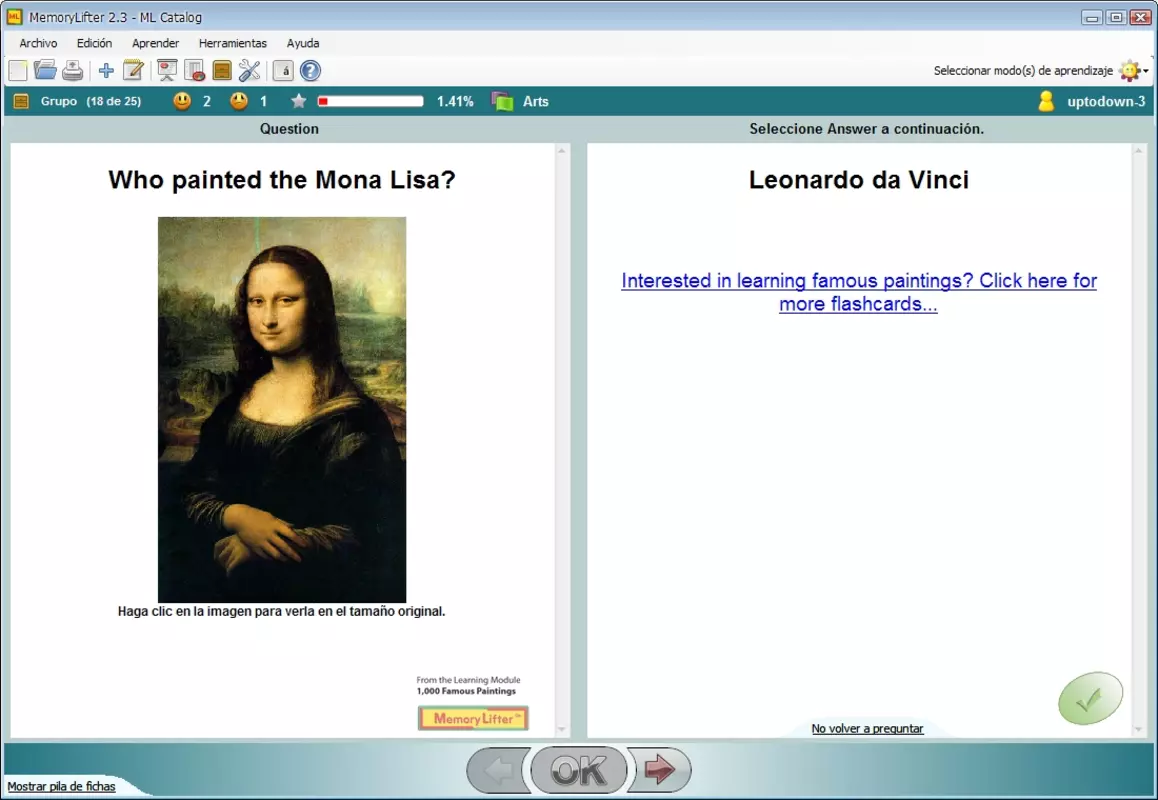Click 'Haga clic en la imagen' caption
Screen dimensions: 1158x800
click(281, 612)
